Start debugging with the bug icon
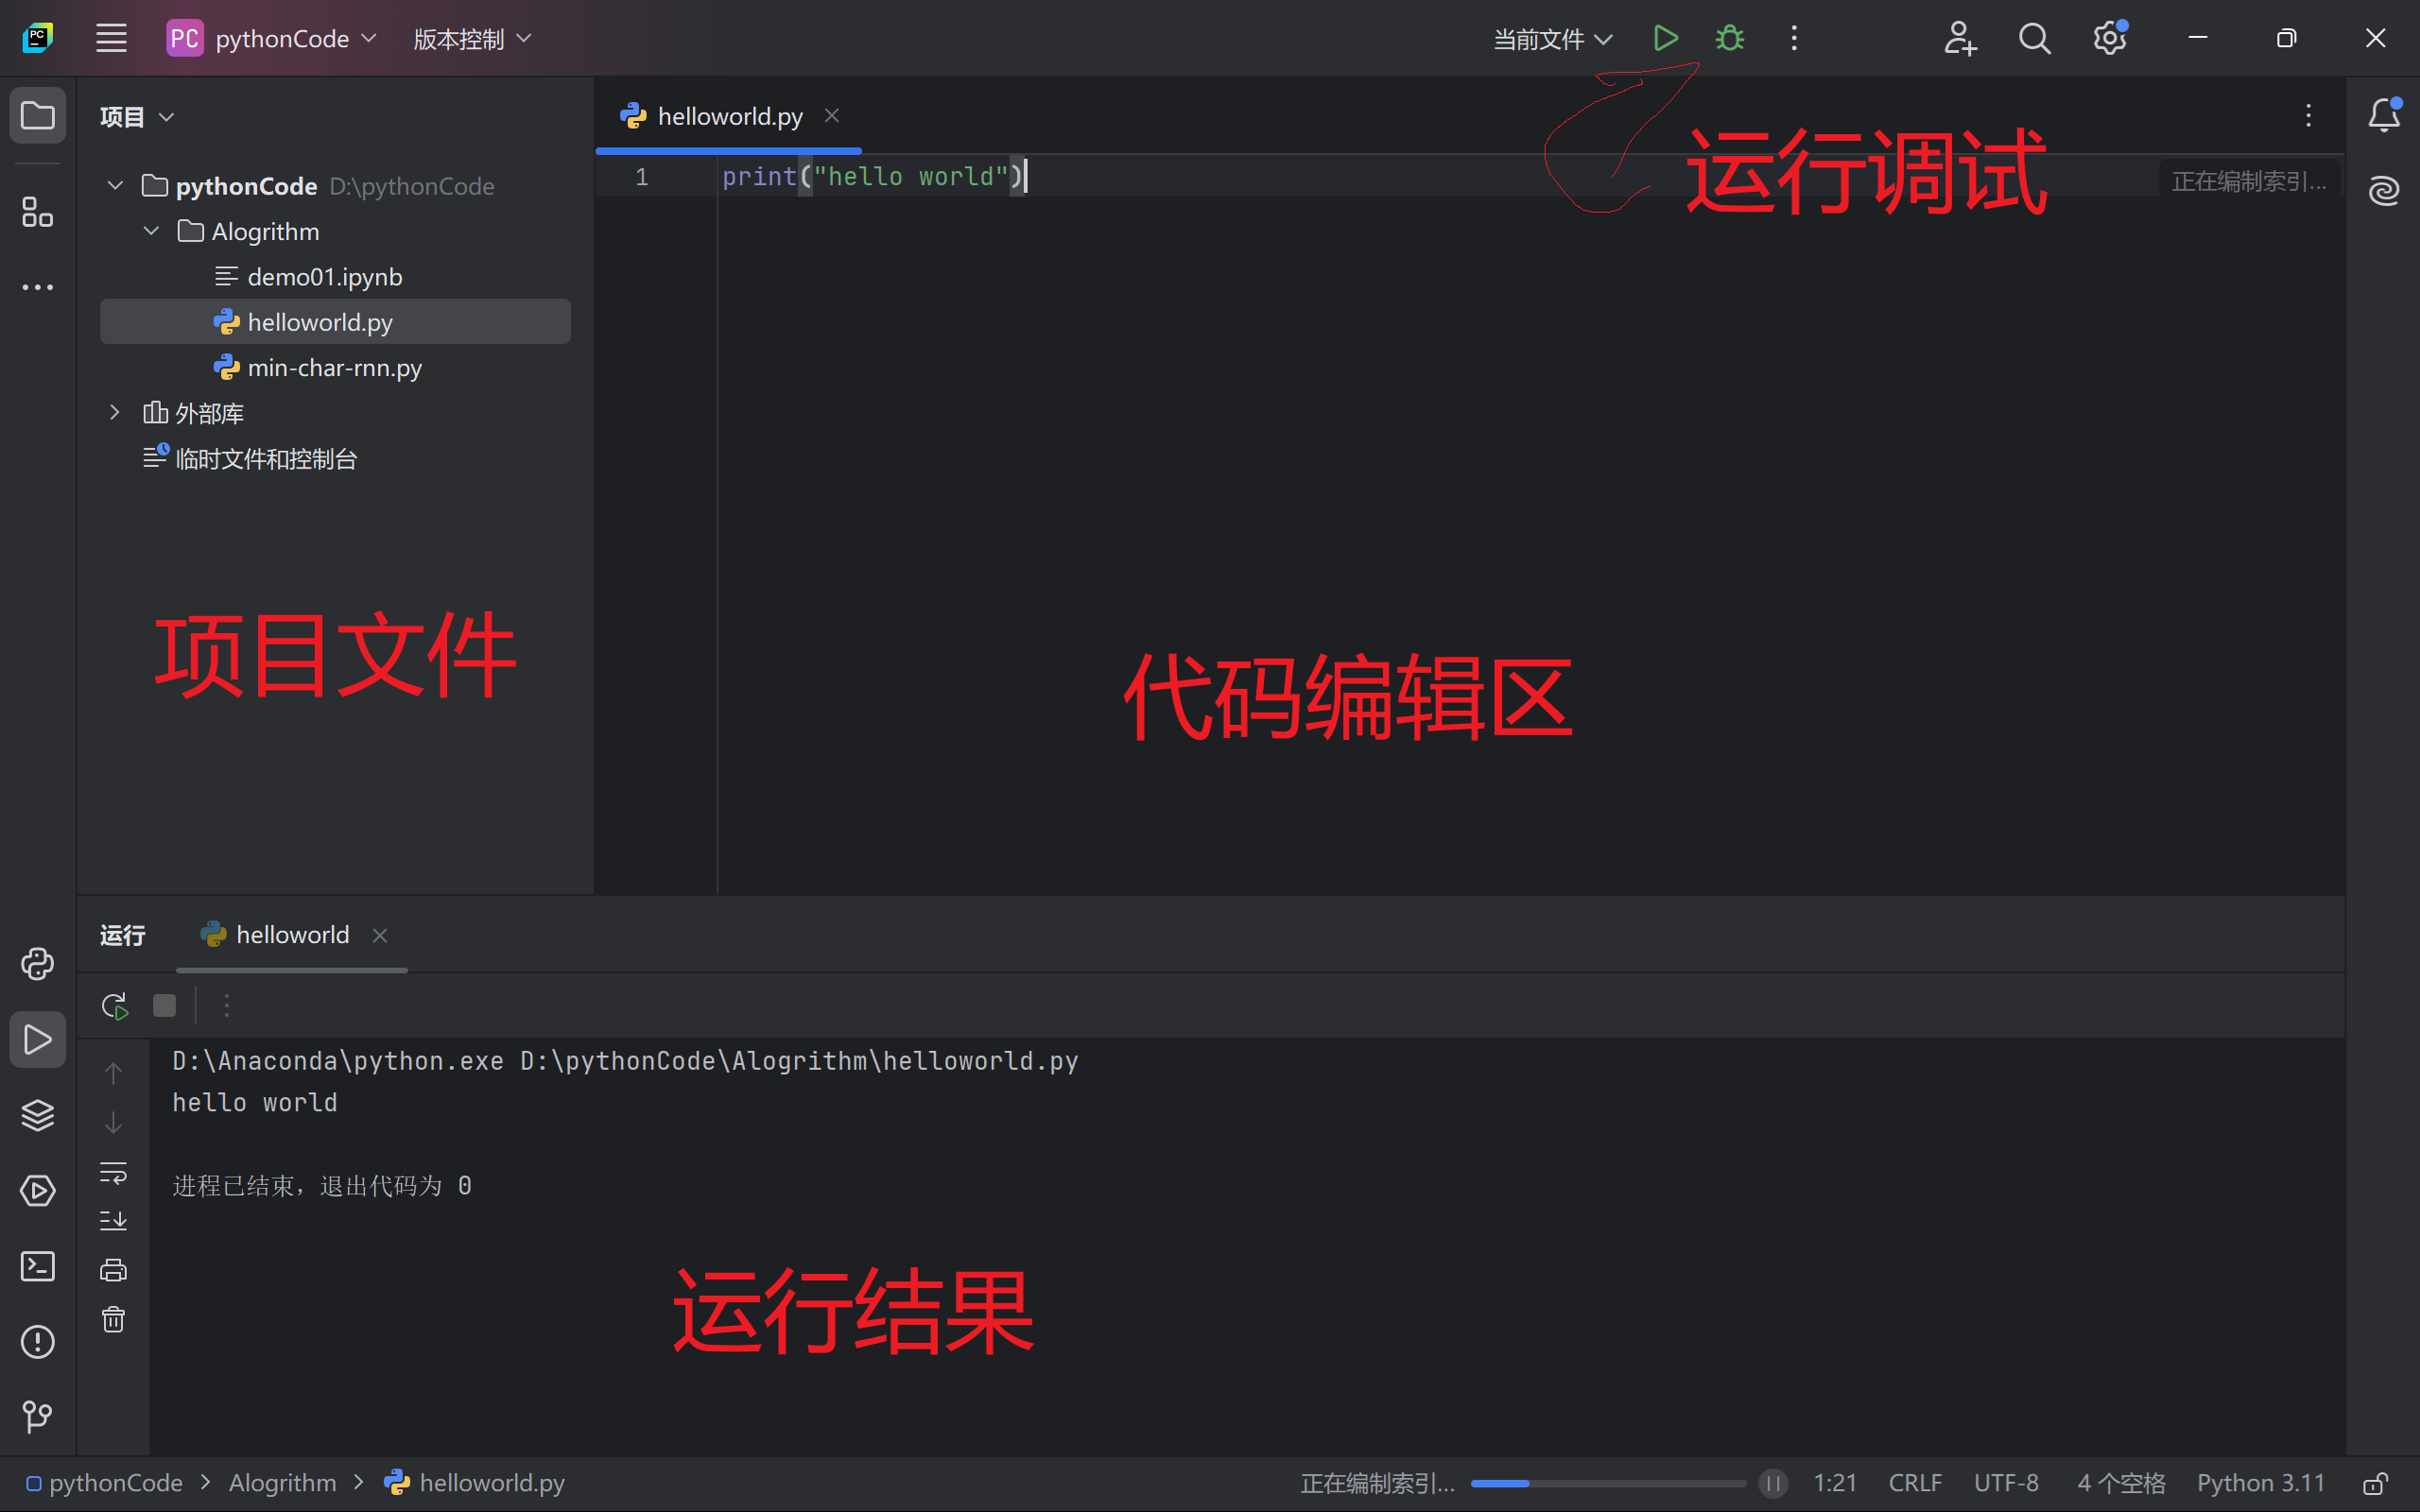 pos(1729,39)
